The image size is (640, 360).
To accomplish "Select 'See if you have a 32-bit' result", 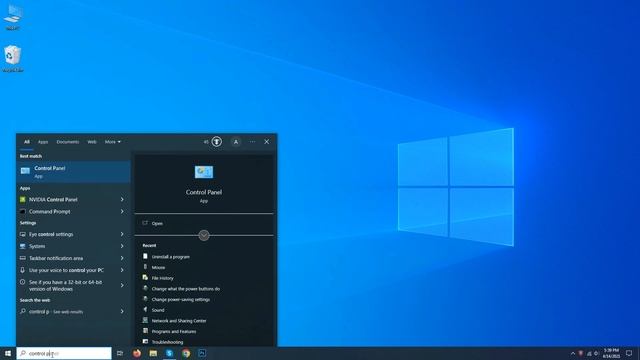I will click(x=65, y=285).
